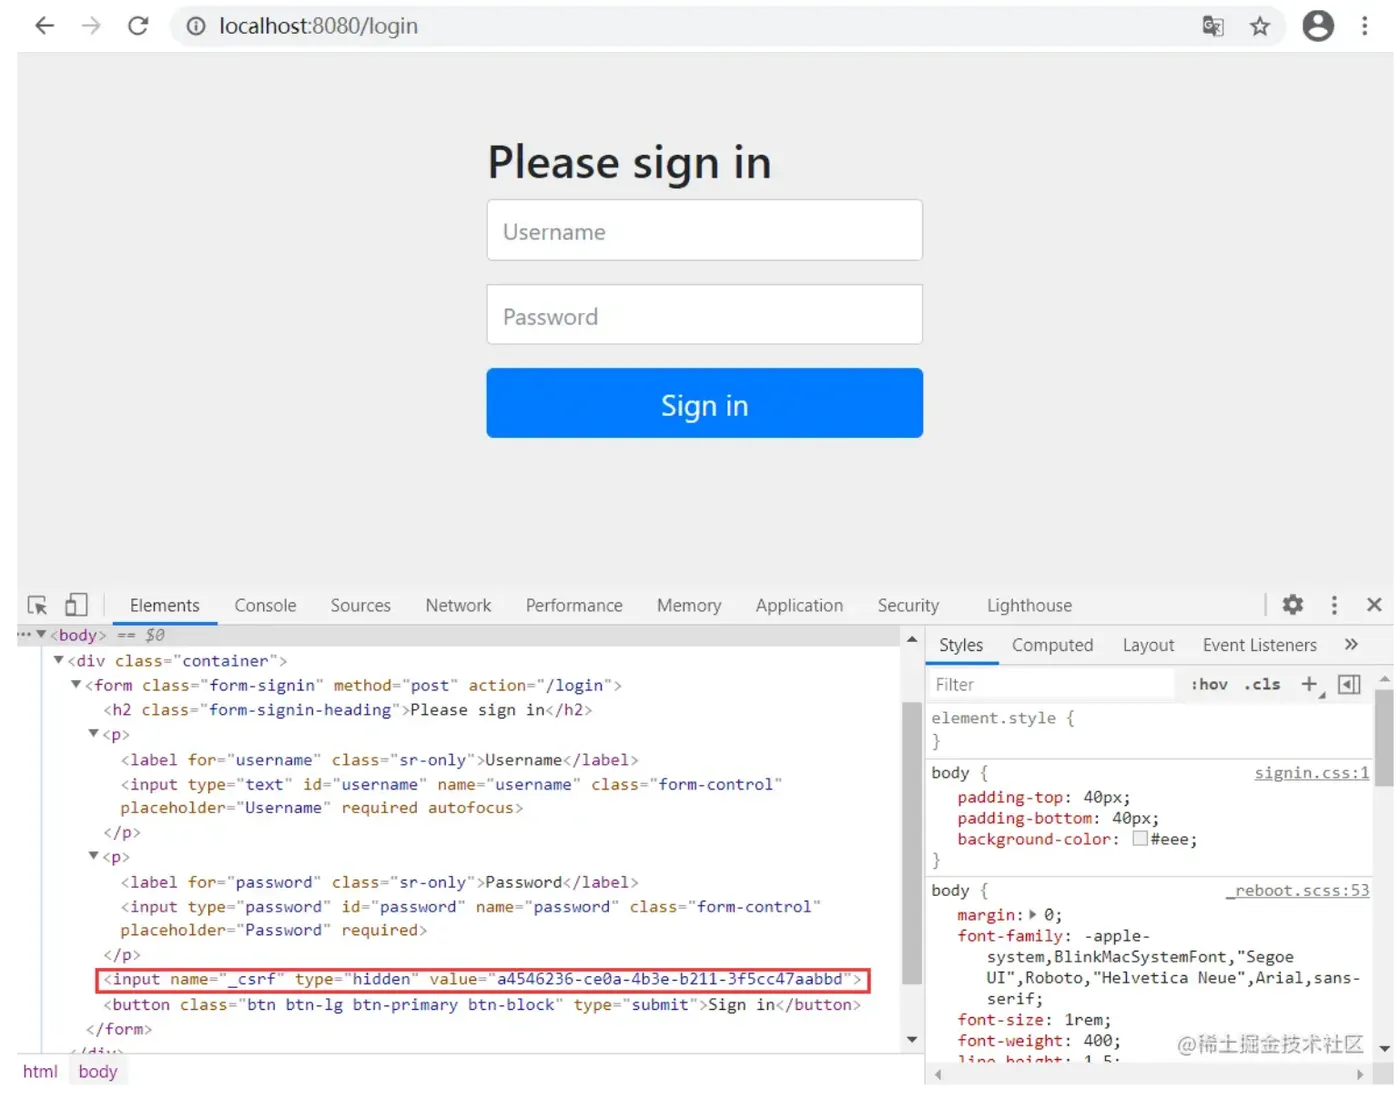Collapse the form-signin form node
1400x1100 pixels.
[x=75, y=685]
